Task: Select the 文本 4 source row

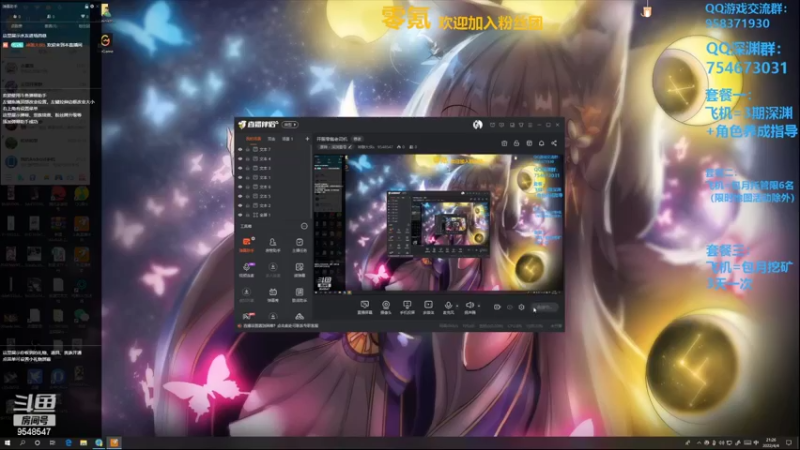Action: click(273, 159)
